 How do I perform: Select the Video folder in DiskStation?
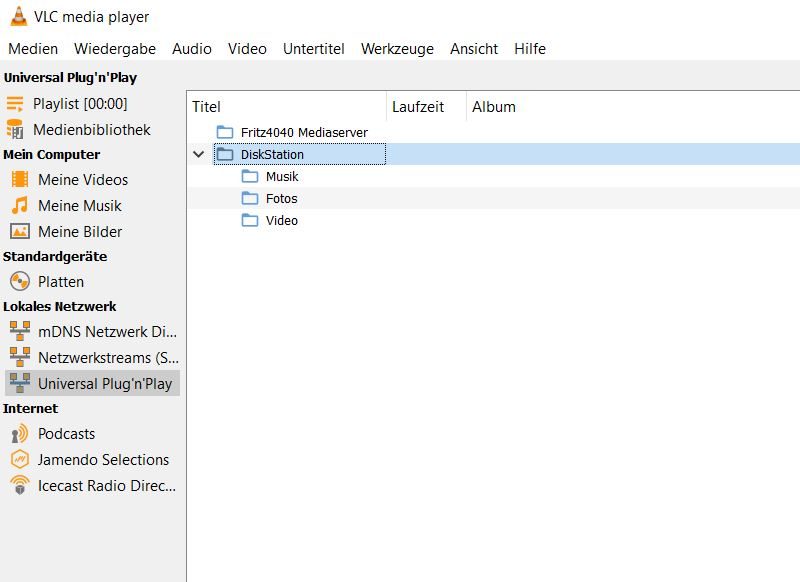tap(281, 221)
